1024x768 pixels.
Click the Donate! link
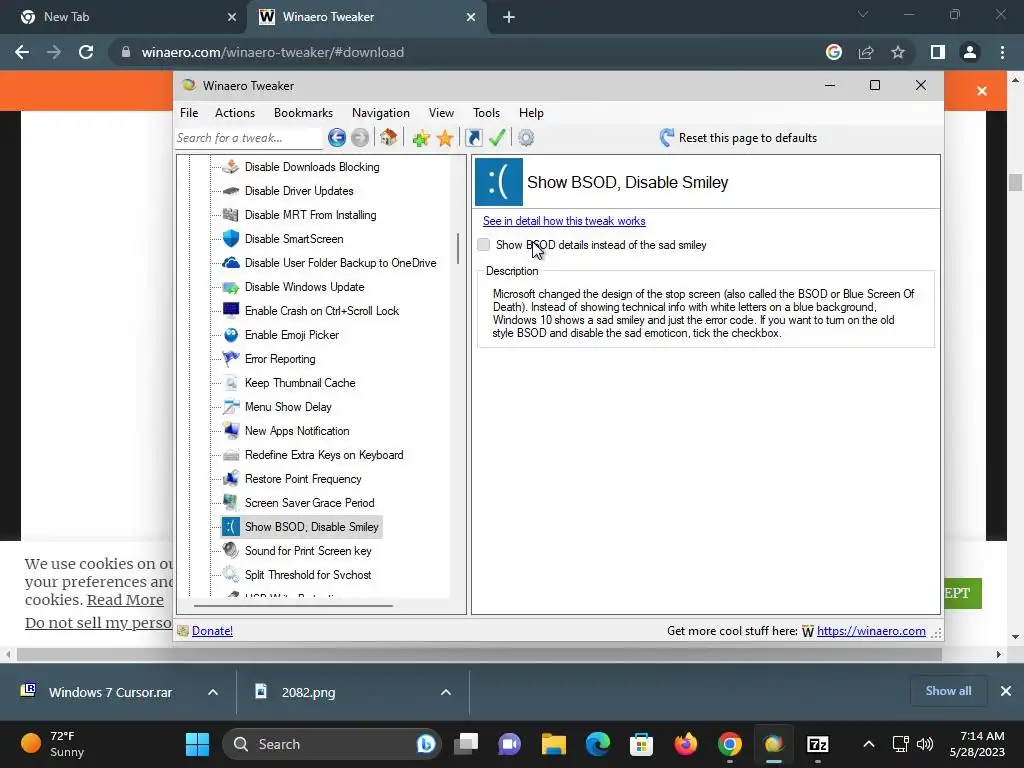[212, 631]
